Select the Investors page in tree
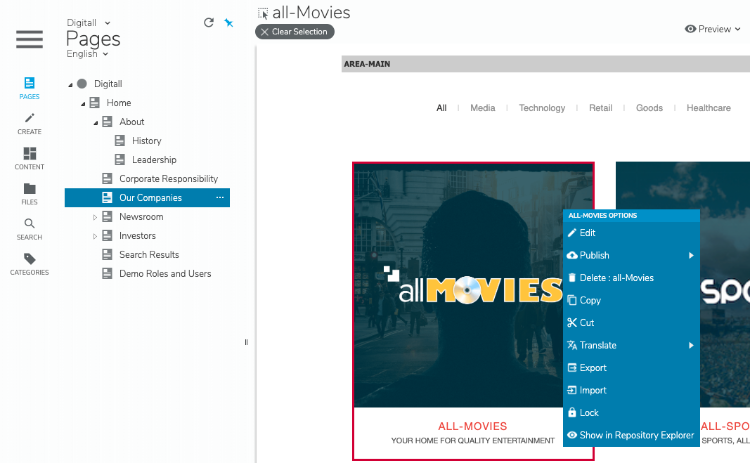 pyautogui.click(x=137, y=236)
